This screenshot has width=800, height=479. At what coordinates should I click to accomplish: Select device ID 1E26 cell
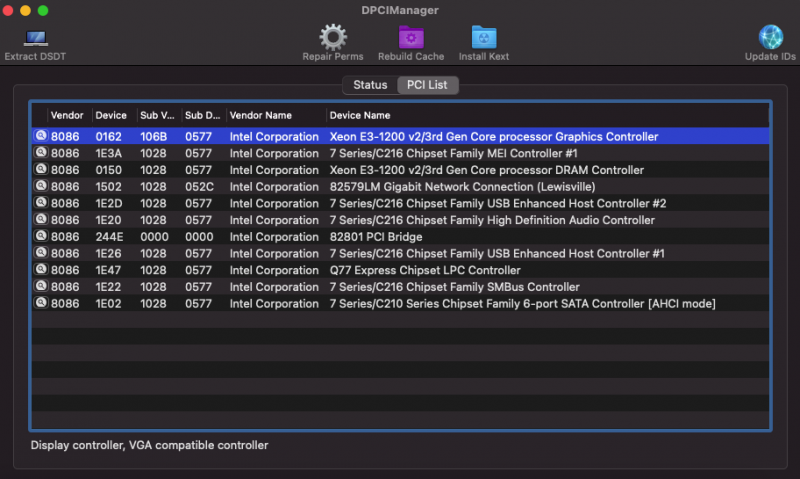coord(108,254)
